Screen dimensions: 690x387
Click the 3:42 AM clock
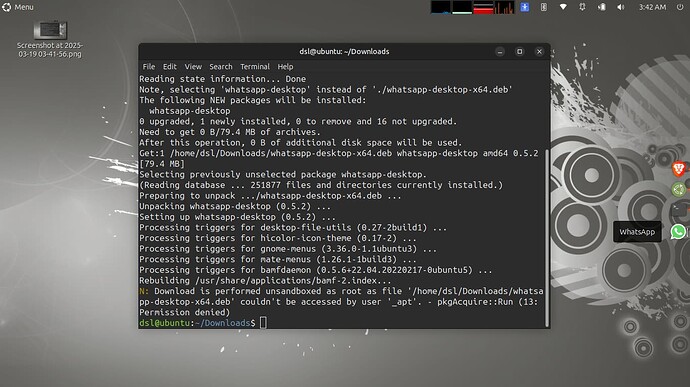652,7
